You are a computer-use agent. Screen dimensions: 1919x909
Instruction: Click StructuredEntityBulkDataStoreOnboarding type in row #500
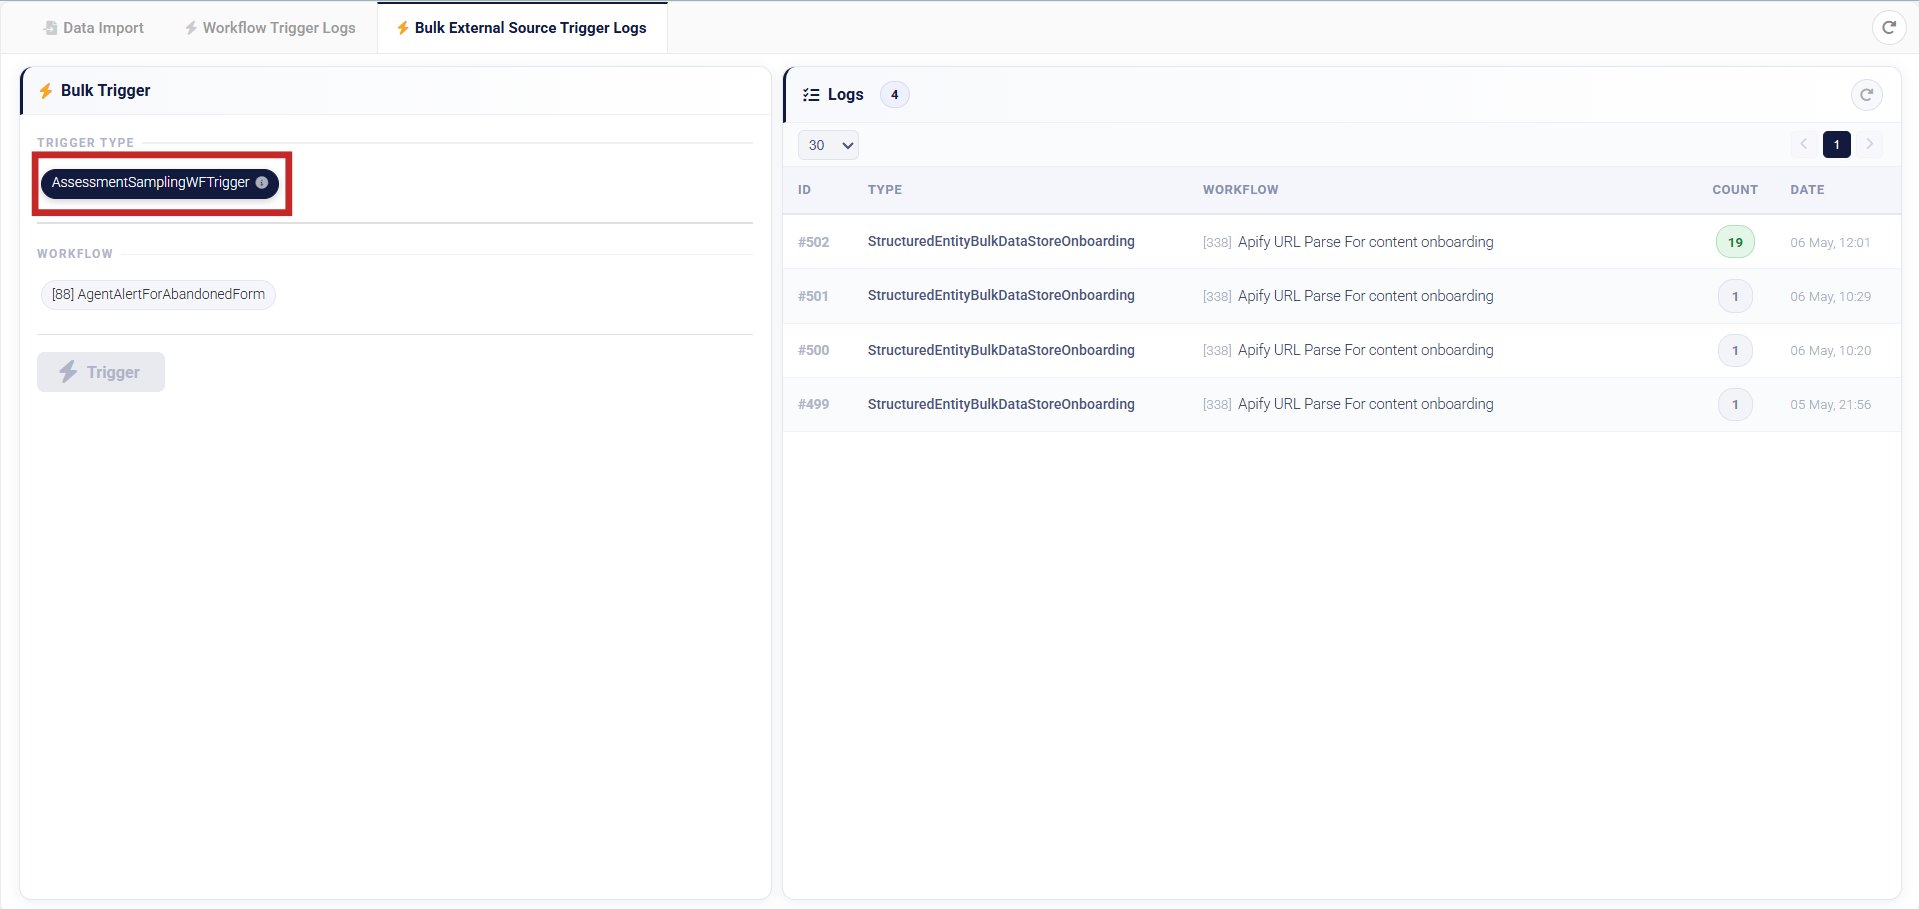(1001, 350)
